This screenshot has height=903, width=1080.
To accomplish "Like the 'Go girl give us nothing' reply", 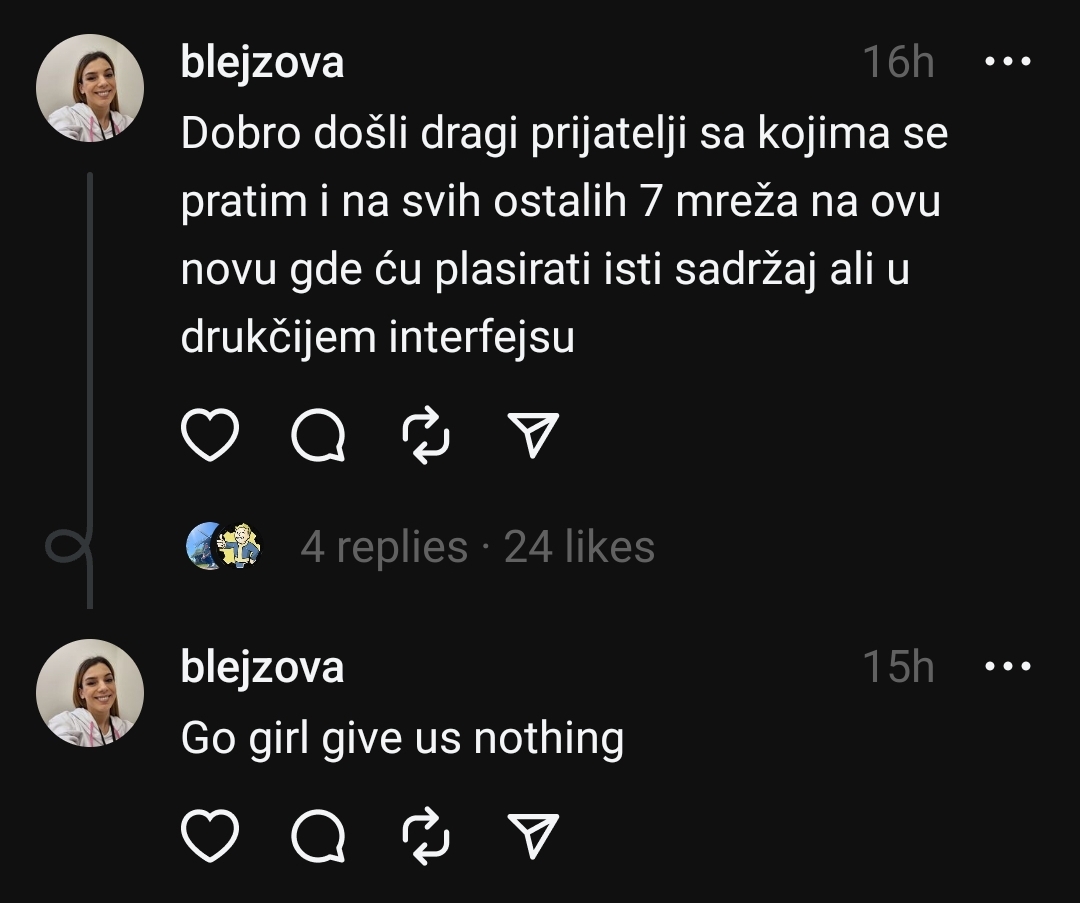I will (x=209, y=835).
